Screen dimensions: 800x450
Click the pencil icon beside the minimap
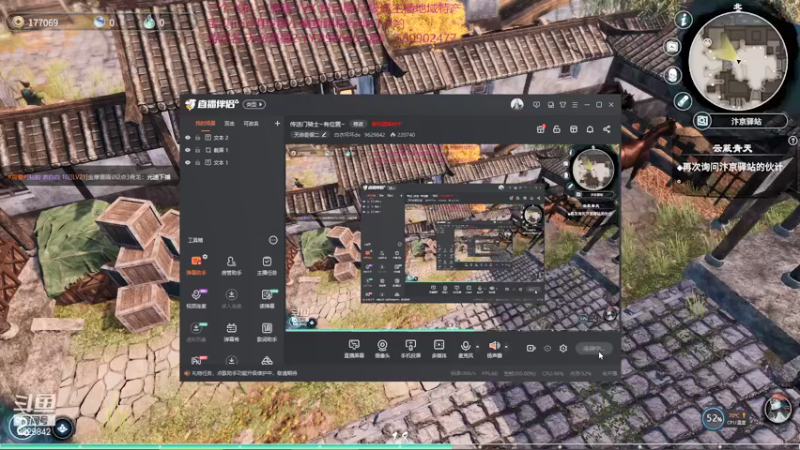click(x=683, y=101)
